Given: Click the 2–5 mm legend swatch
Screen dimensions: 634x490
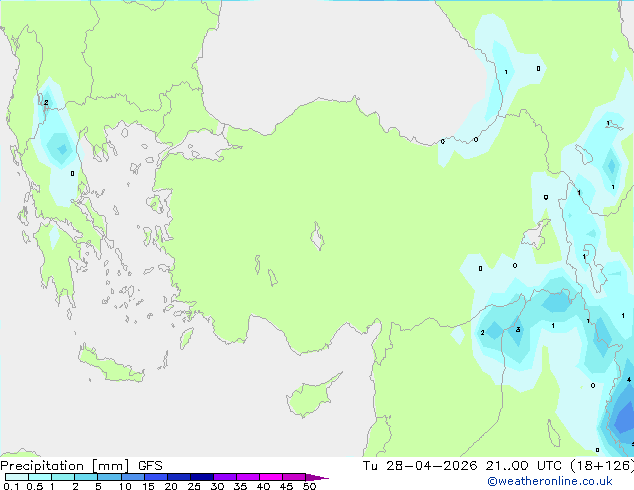Looking at the screenshot, I should (x=86, y=477).
